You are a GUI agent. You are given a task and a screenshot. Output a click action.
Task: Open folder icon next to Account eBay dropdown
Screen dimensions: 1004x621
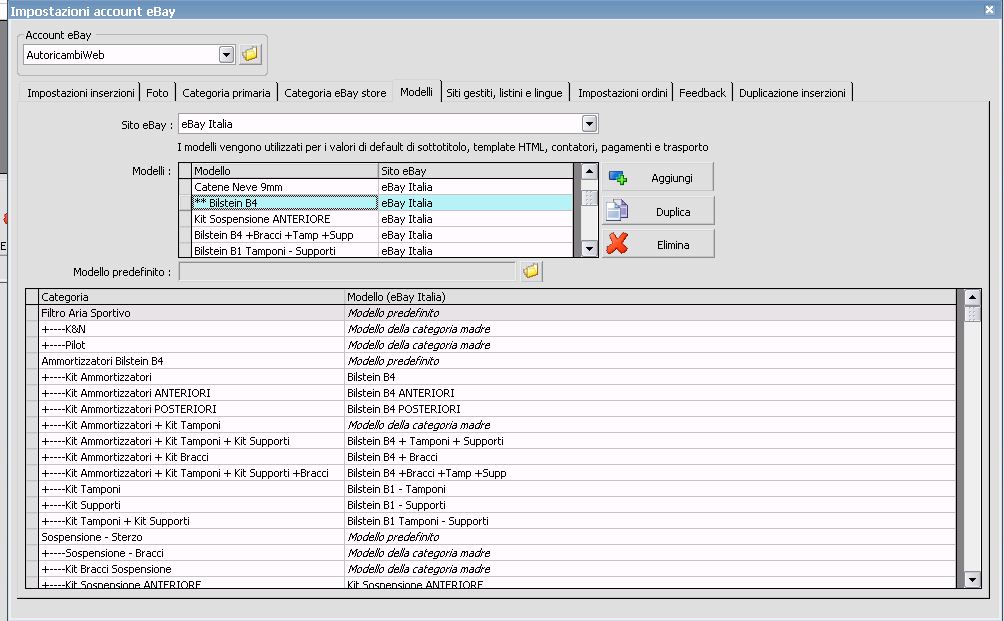(250, 54)
